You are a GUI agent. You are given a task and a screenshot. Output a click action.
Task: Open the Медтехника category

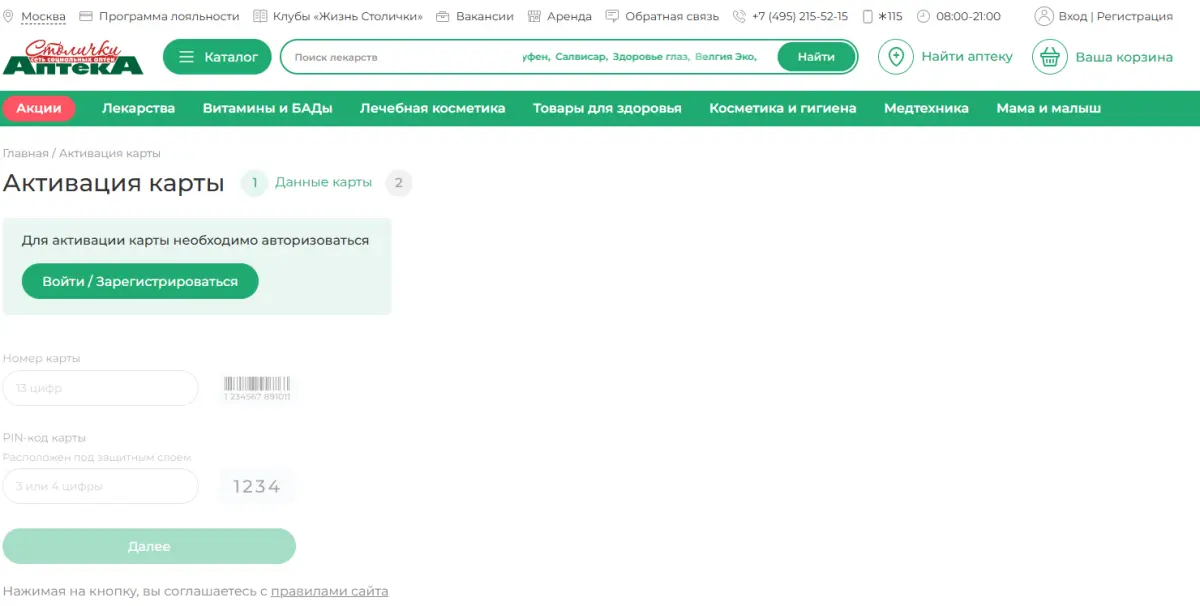[926, 108]
